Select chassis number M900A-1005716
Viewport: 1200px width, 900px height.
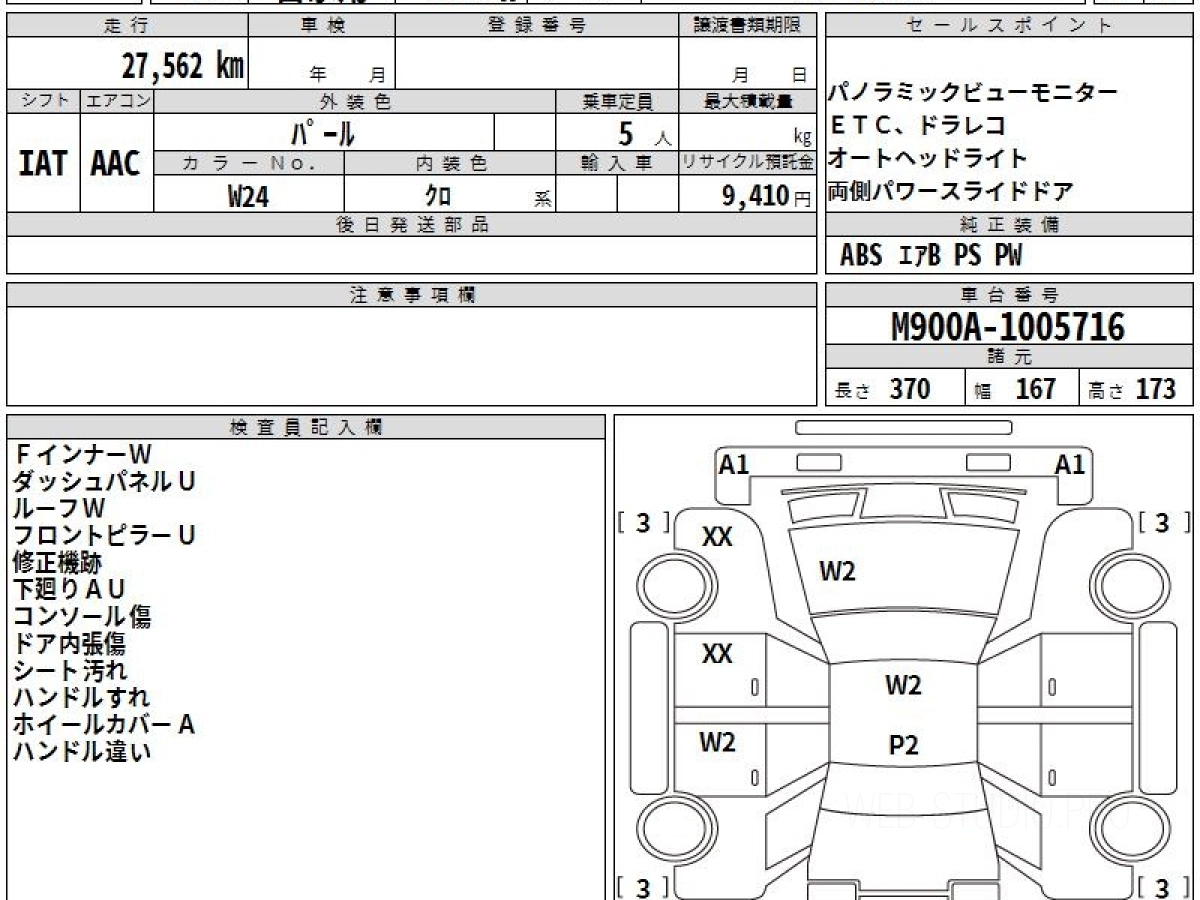tap(1008, 326)
